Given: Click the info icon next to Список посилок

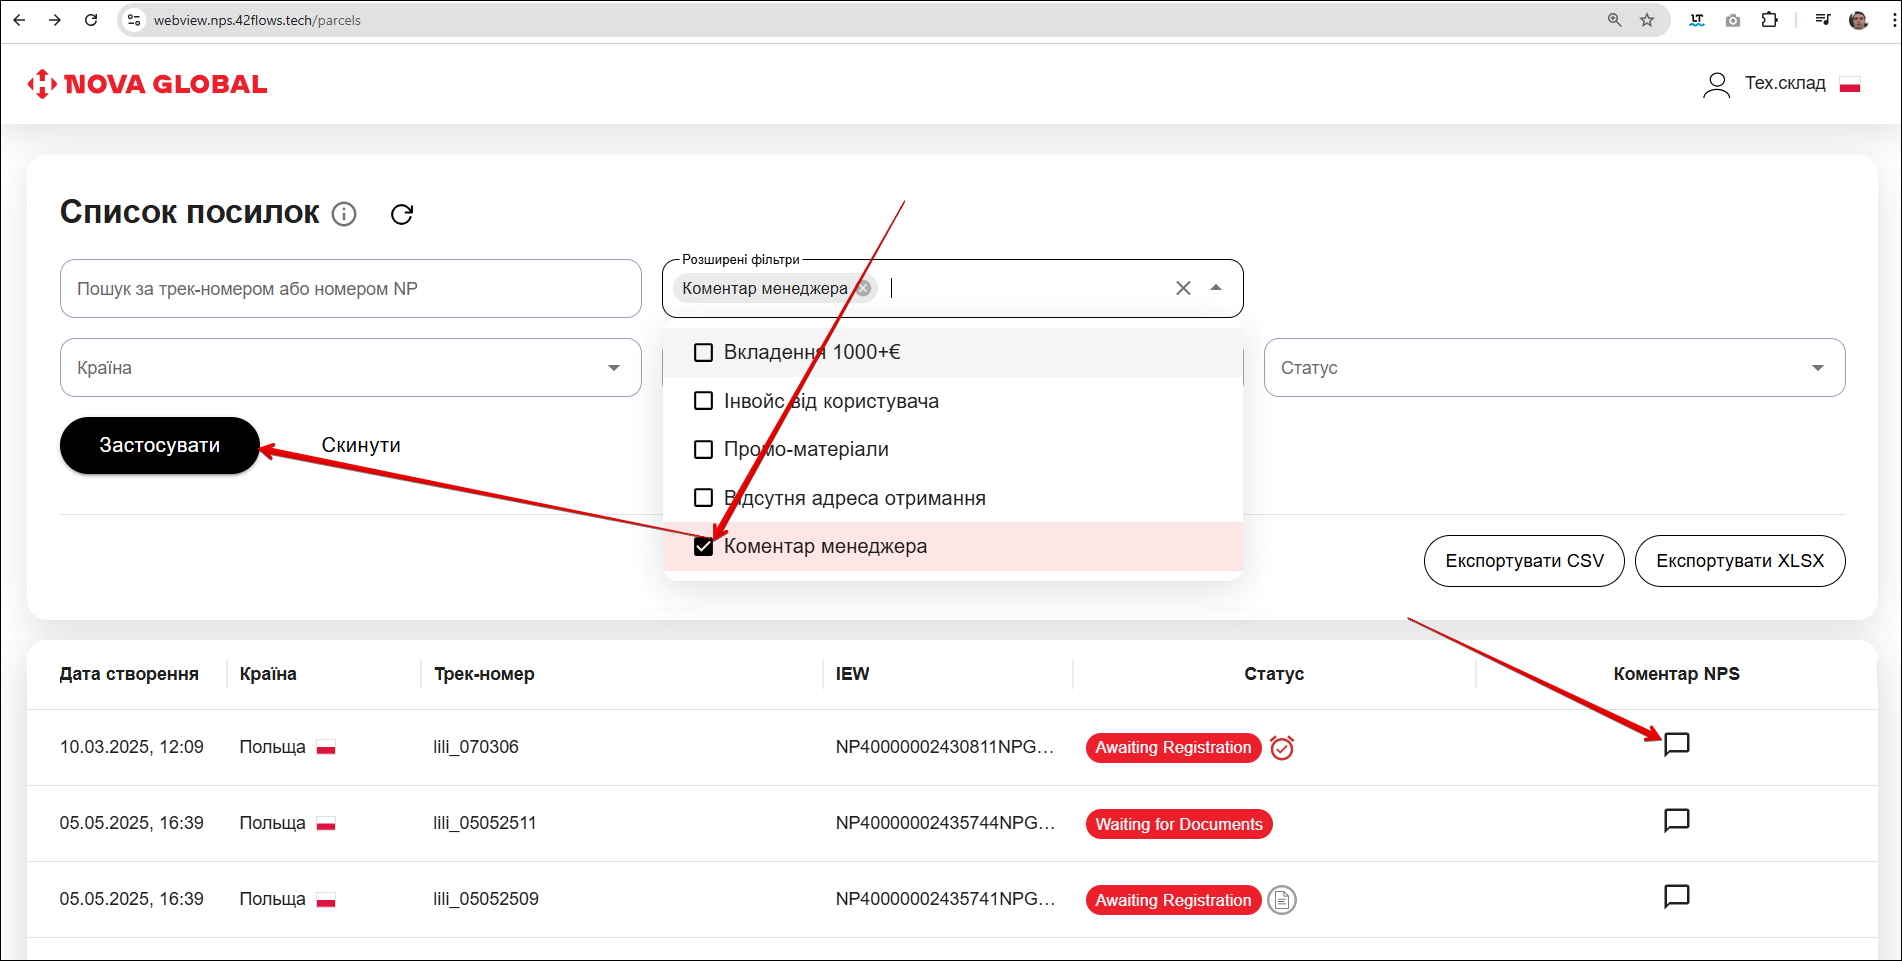Looking at the screenshot, I should tap(344, 214).
